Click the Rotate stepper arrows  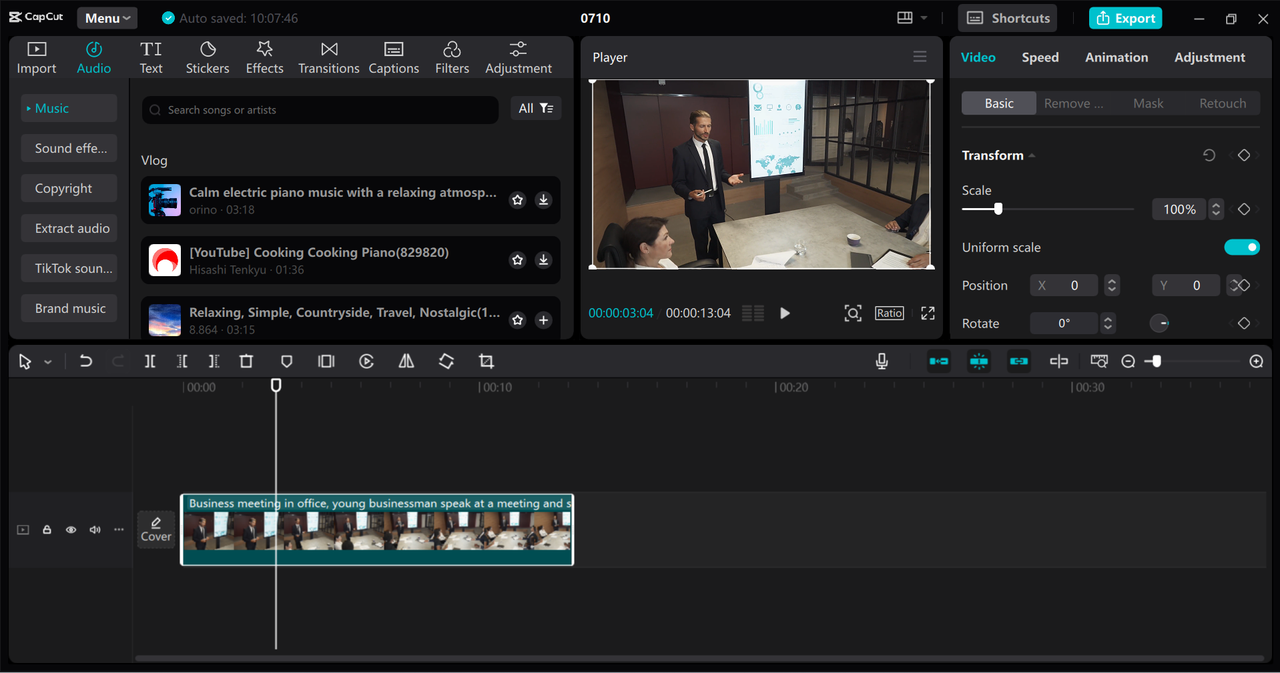(1107, 323)
